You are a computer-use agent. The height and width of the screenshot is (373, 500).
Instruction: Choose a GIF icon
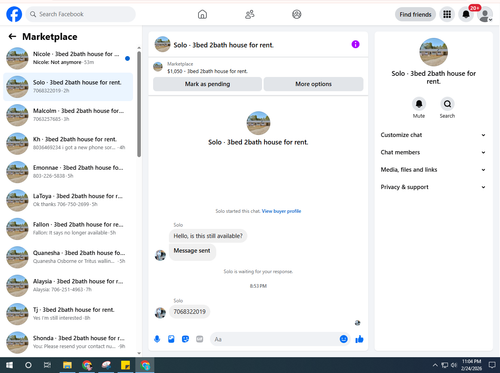tap(199, 339)
